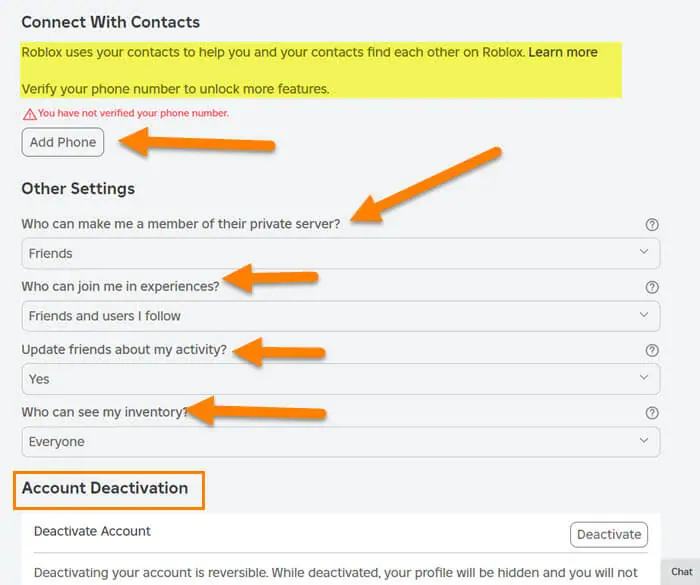700x585 pixels.
Task: Open the Yes activity update dropdown
Action: [341, 379]
